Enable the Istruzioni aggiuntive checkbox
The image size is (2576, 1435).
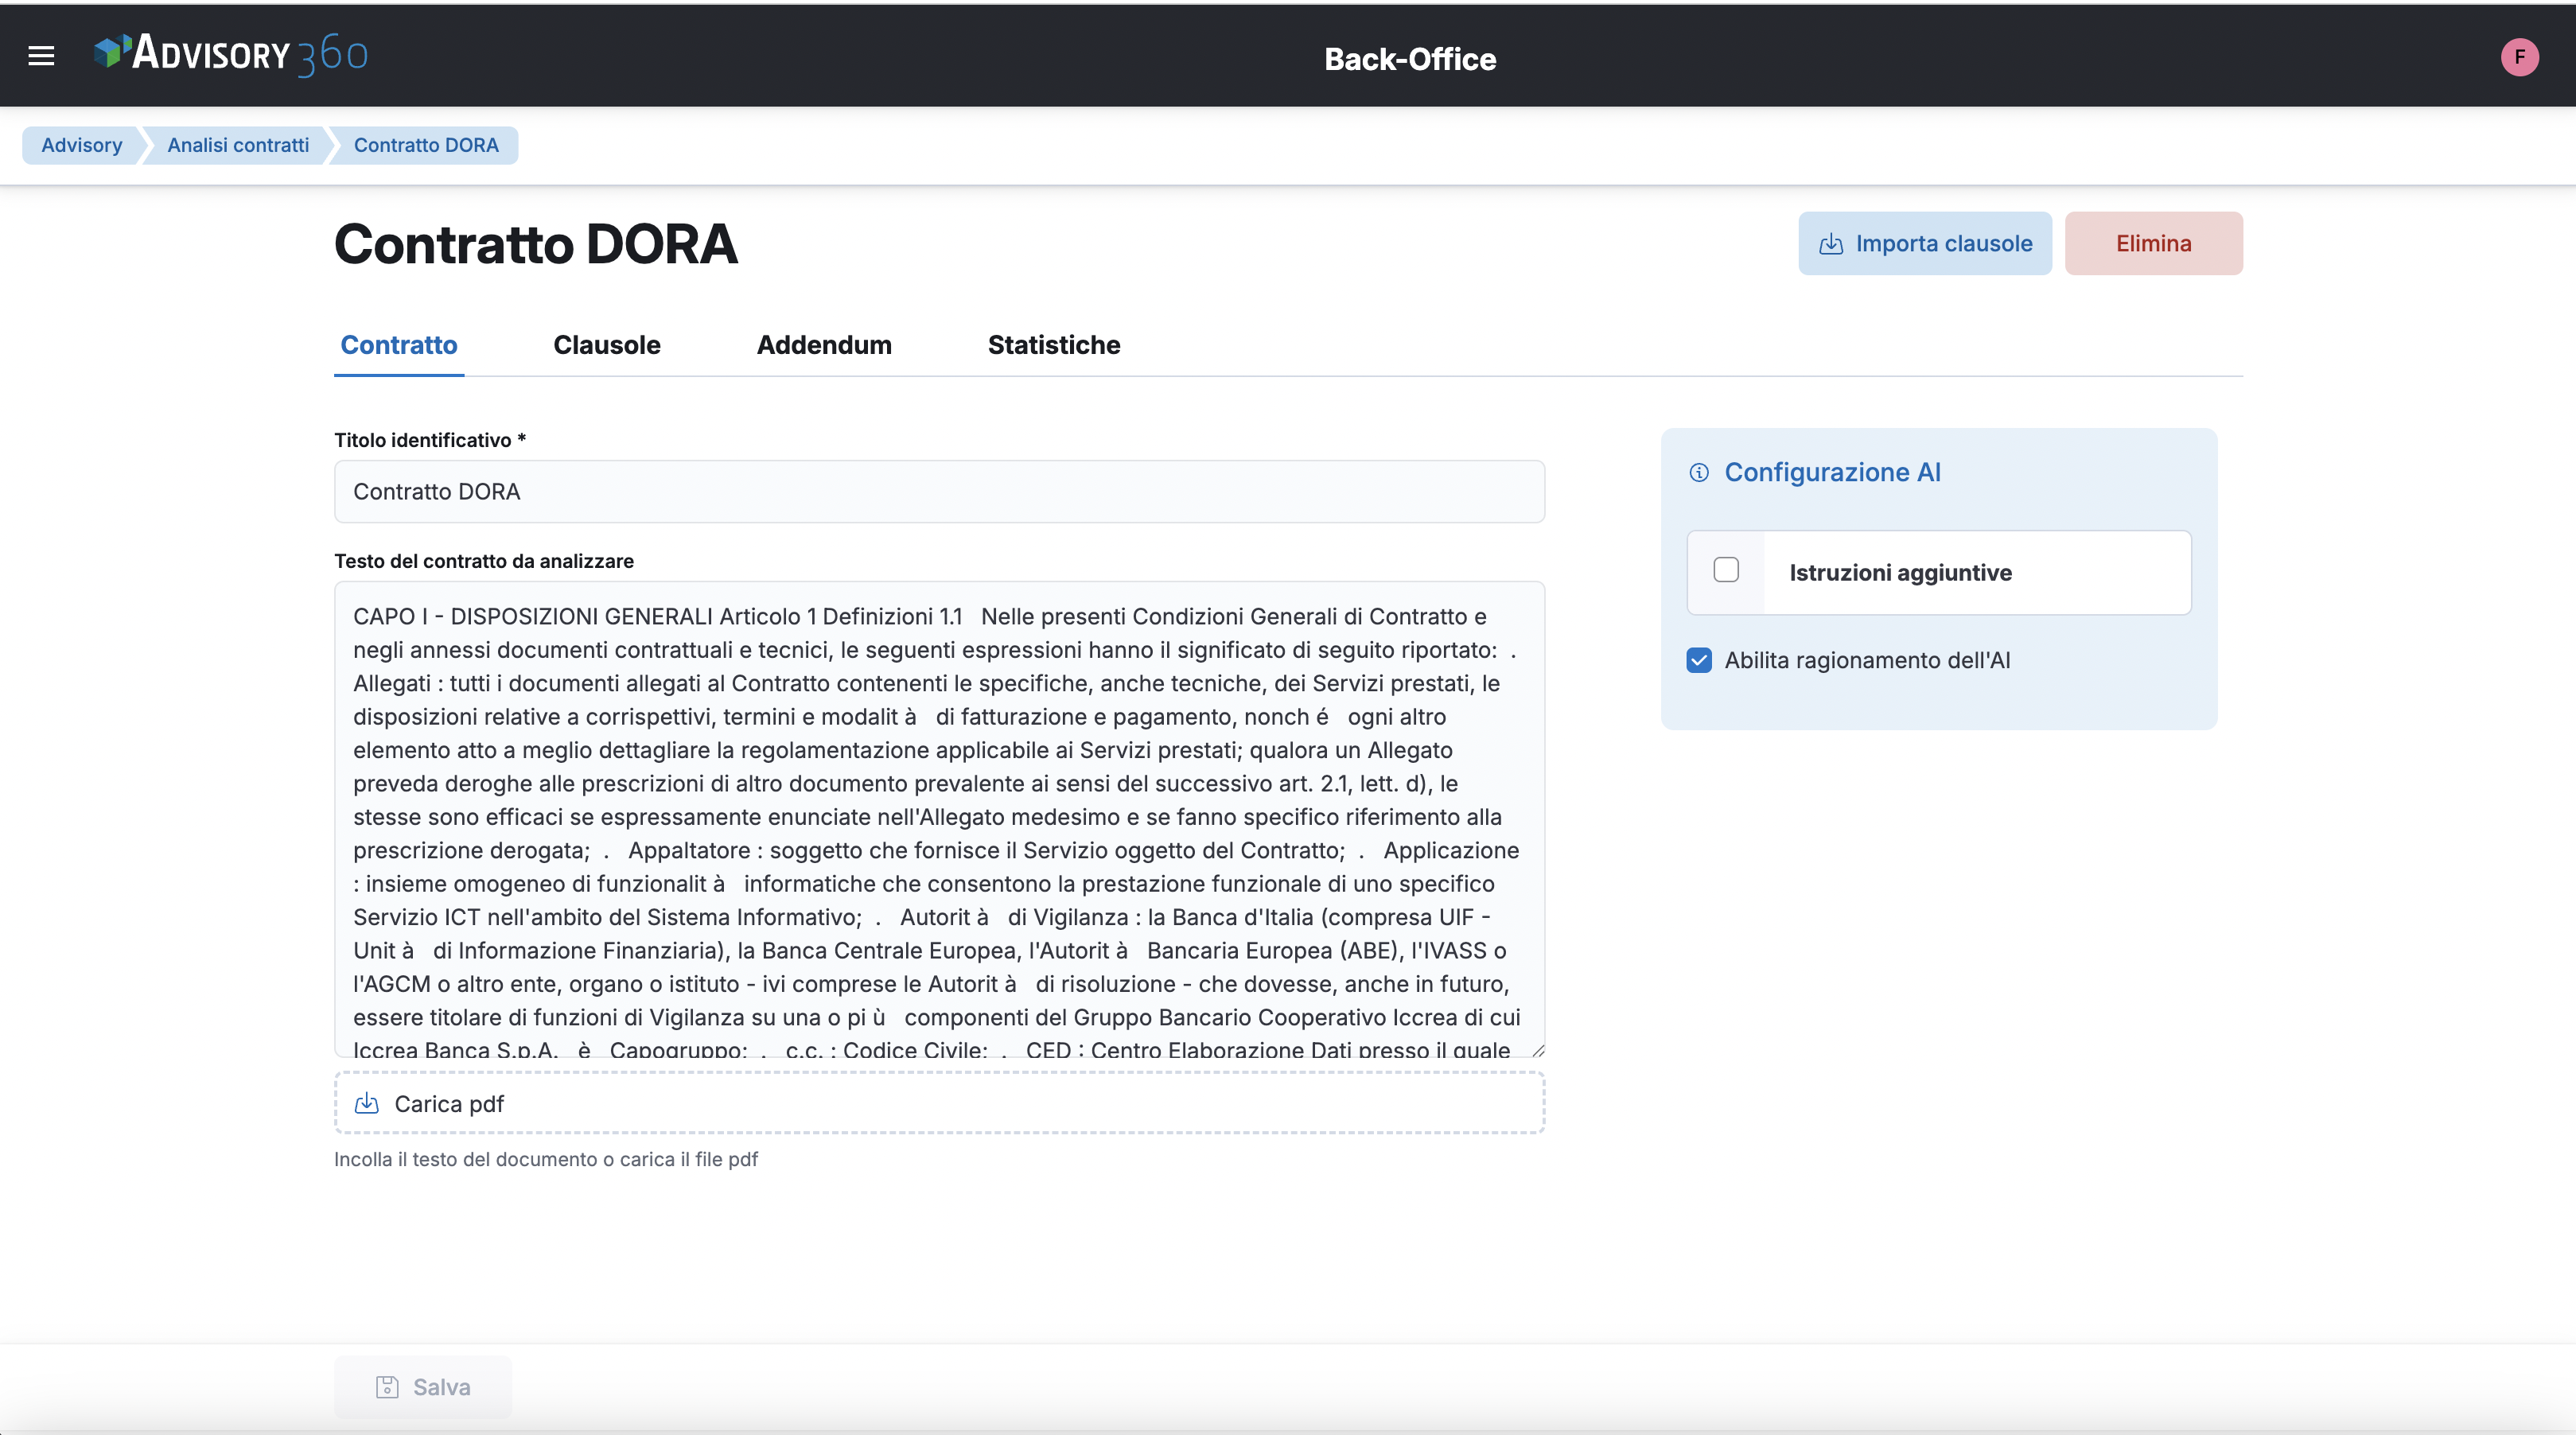1726,570
